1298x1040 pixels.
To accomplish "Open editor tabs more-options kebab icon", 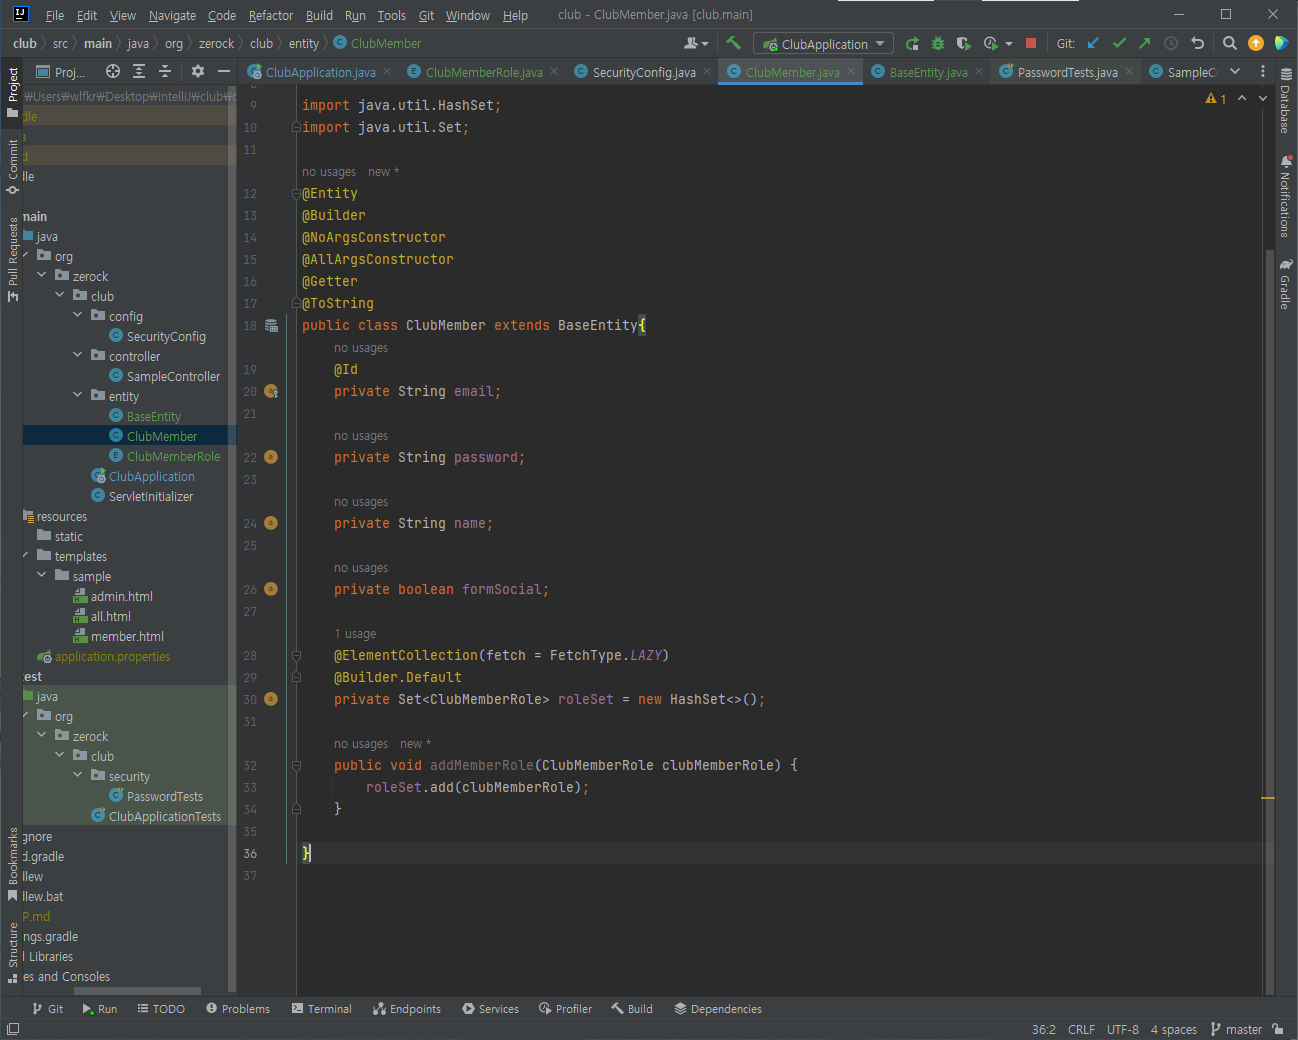I will coord(1262,71).
